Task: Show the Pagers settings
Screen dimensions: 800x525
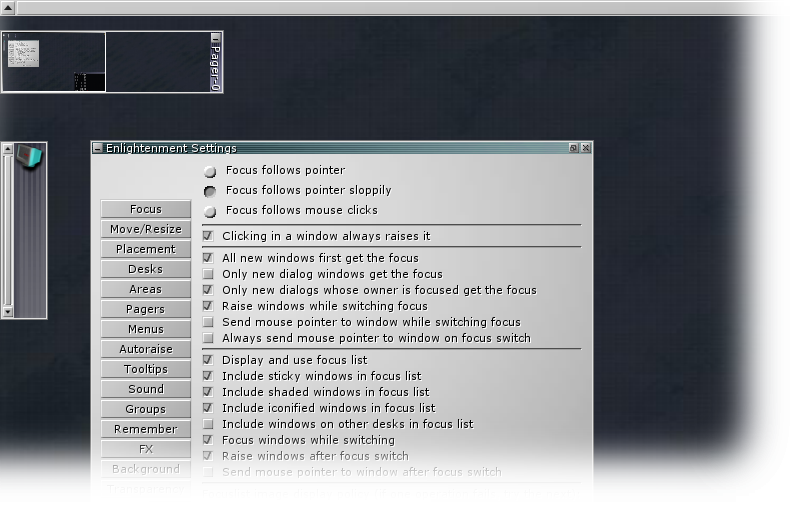Action: (146, 309)
